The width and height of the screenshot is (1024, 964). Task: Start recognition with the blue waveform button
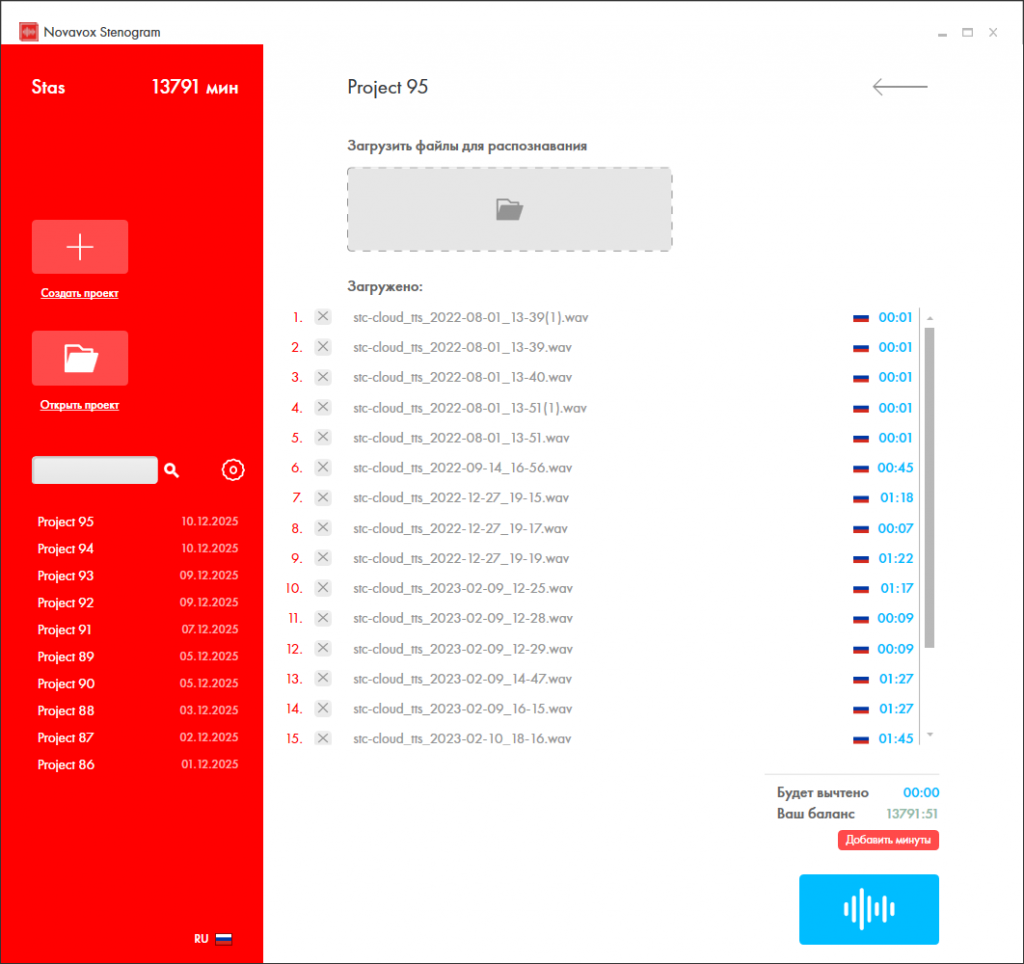coord(868,909)
